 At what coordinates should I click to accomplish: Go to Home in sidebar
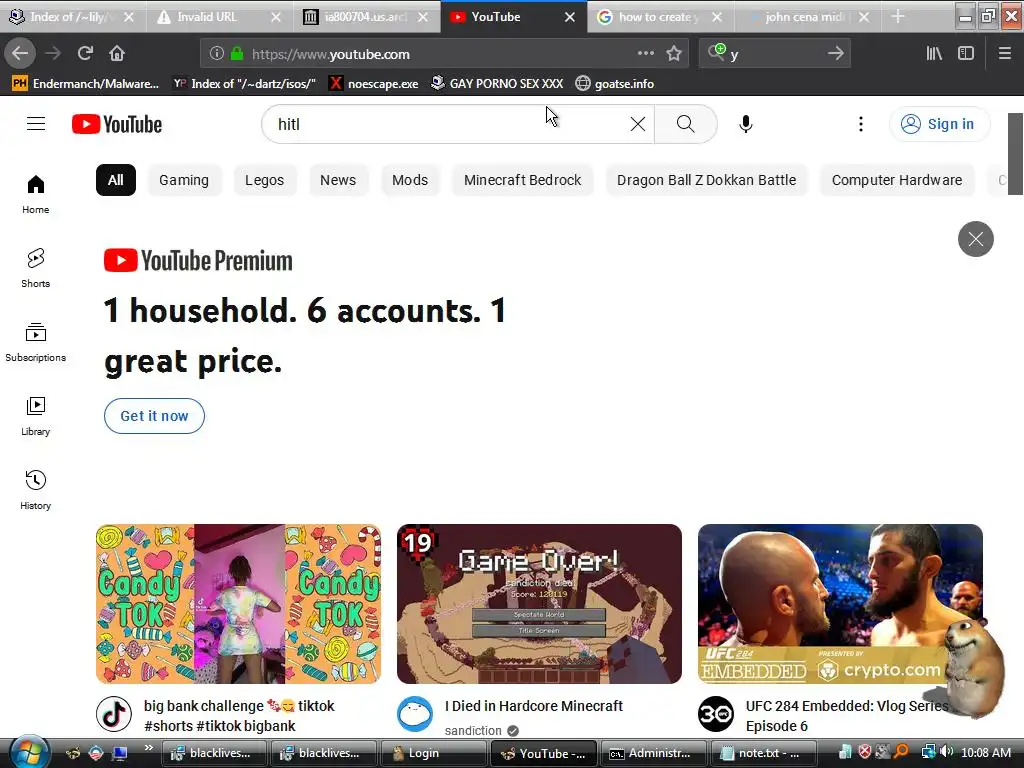pyautogui.click(x=36, y=194)
